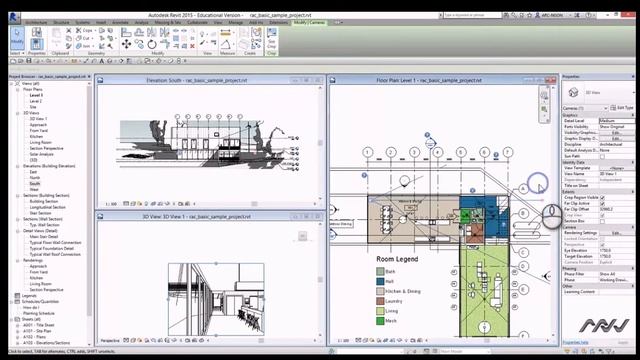640x360 pixels.
Task: Click the Trim/Extend tool icon
Action: click(x=164, y=44)
